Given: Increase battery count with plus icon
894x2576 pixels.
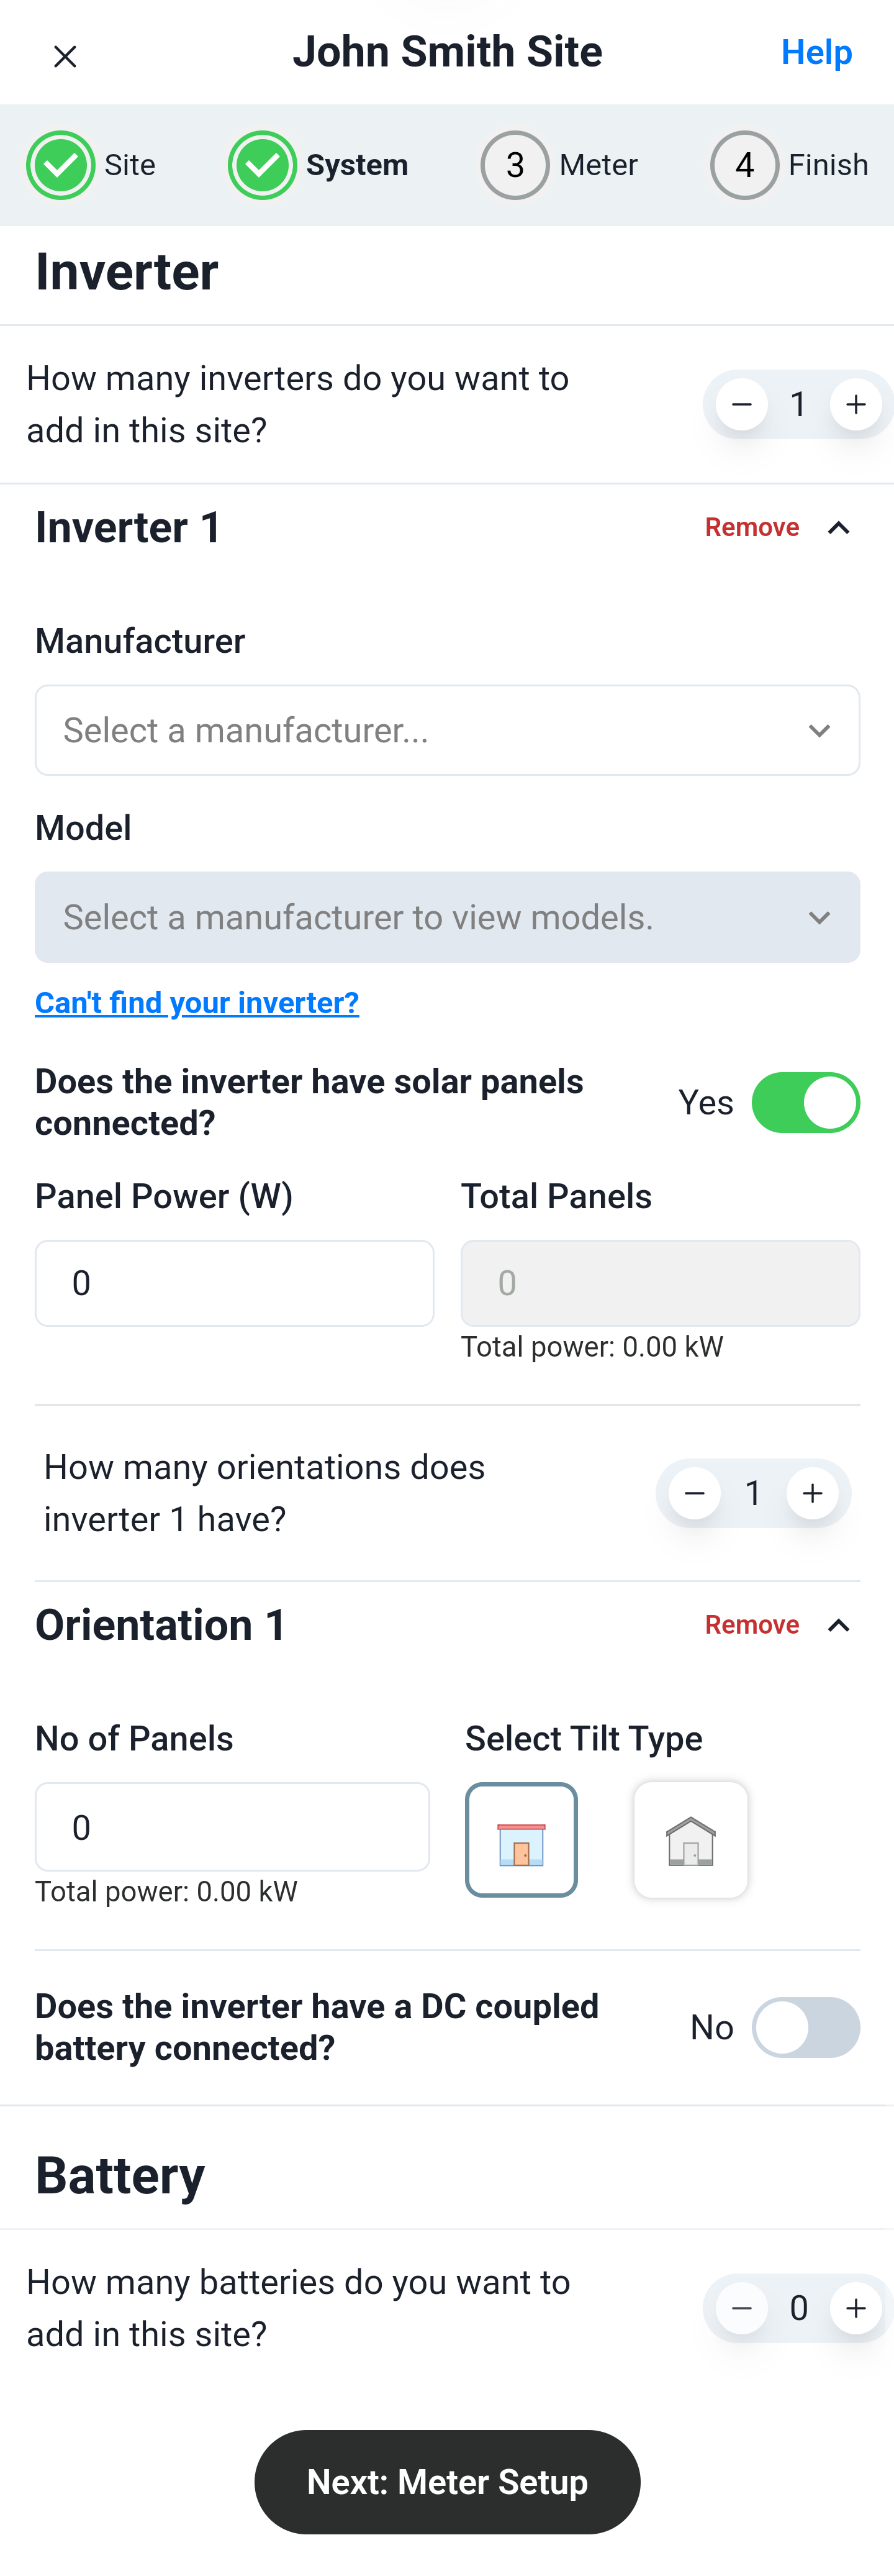Looking at the screenshot, I should click(855, 2308).
